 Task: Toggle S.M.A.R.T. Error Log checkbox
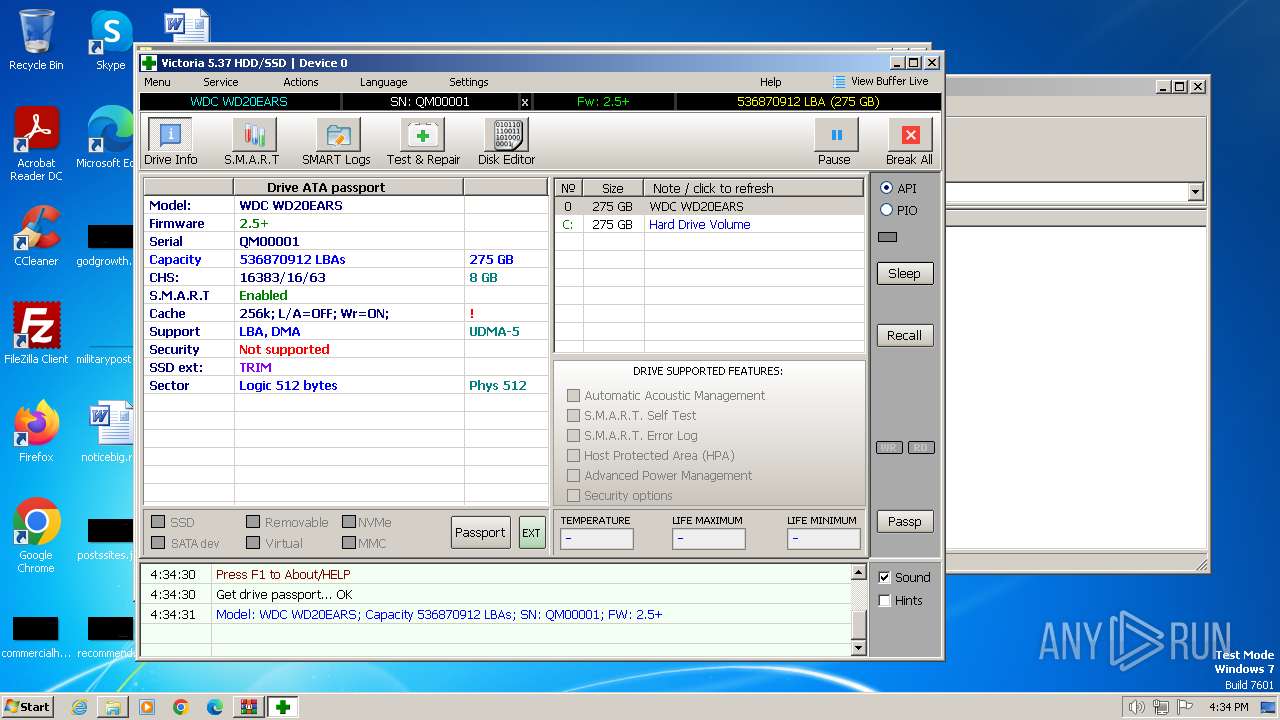[573, 435]
